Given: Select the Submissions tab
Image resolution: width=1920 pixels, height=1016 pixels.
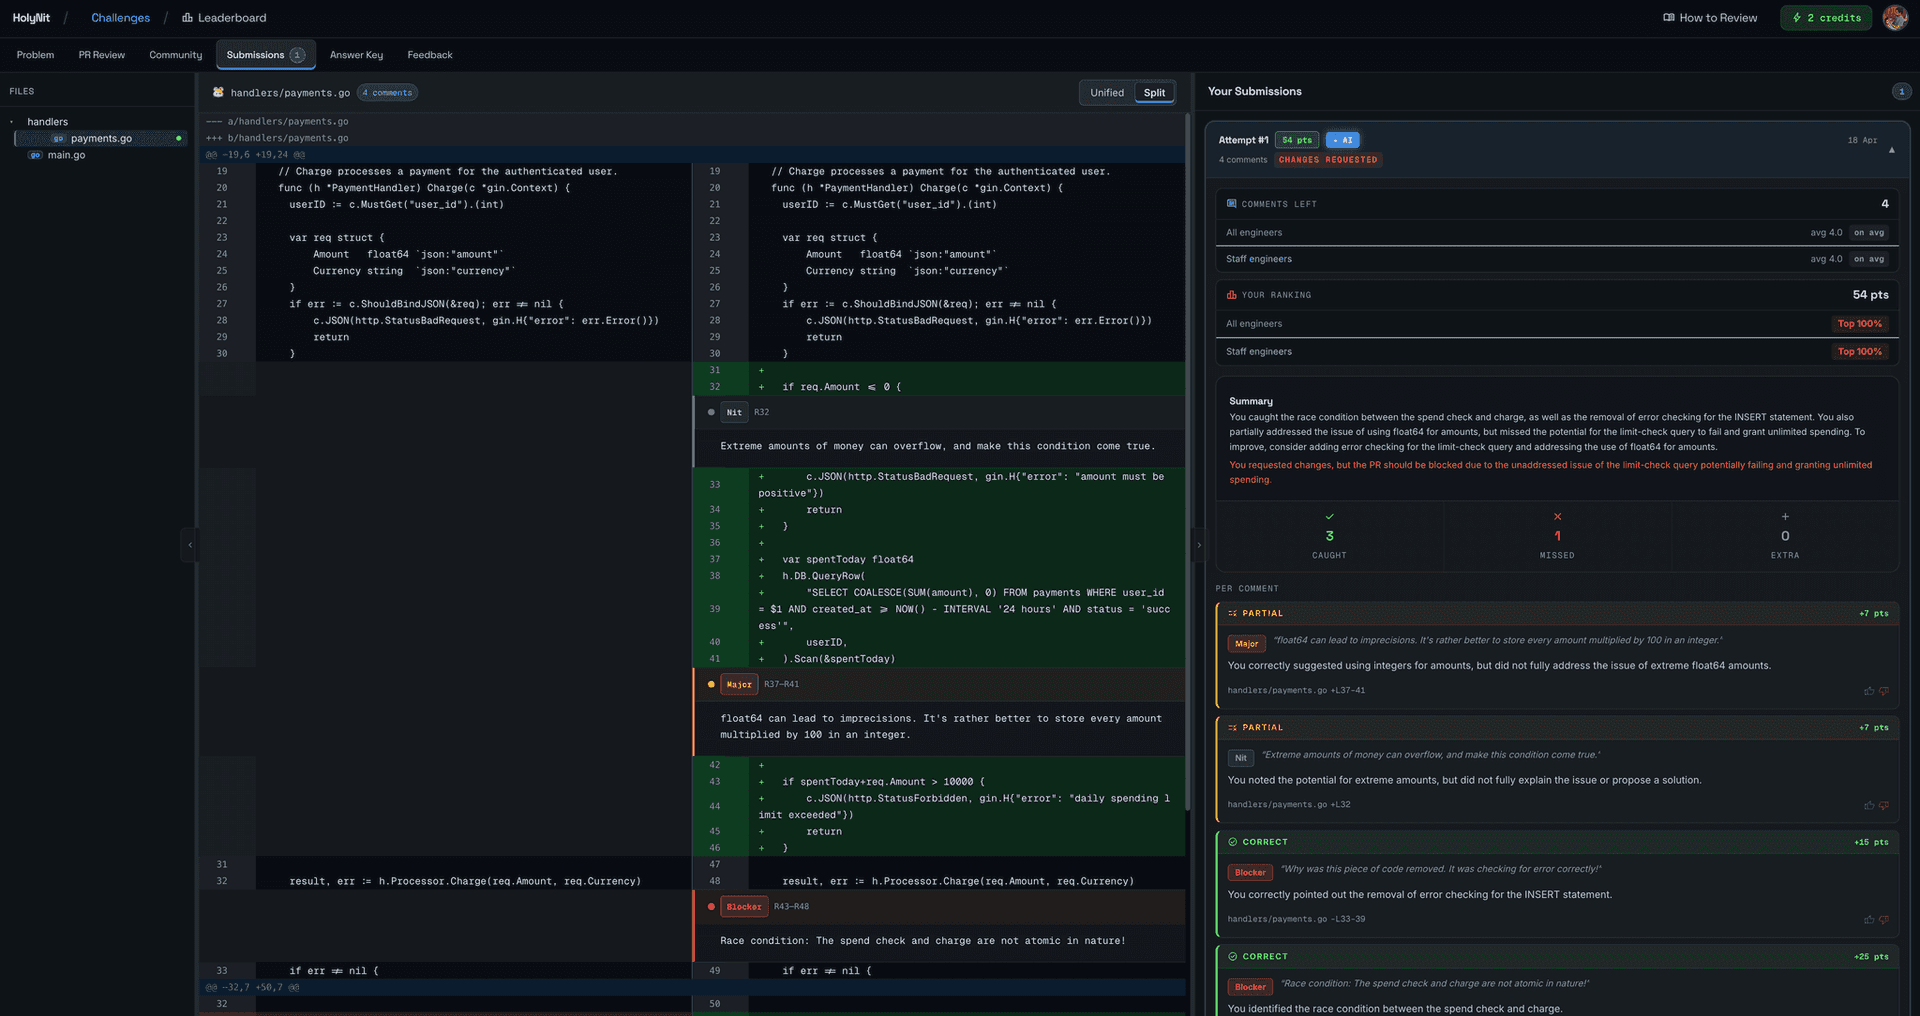Looking at the screenshot, I should coord(266,55).
